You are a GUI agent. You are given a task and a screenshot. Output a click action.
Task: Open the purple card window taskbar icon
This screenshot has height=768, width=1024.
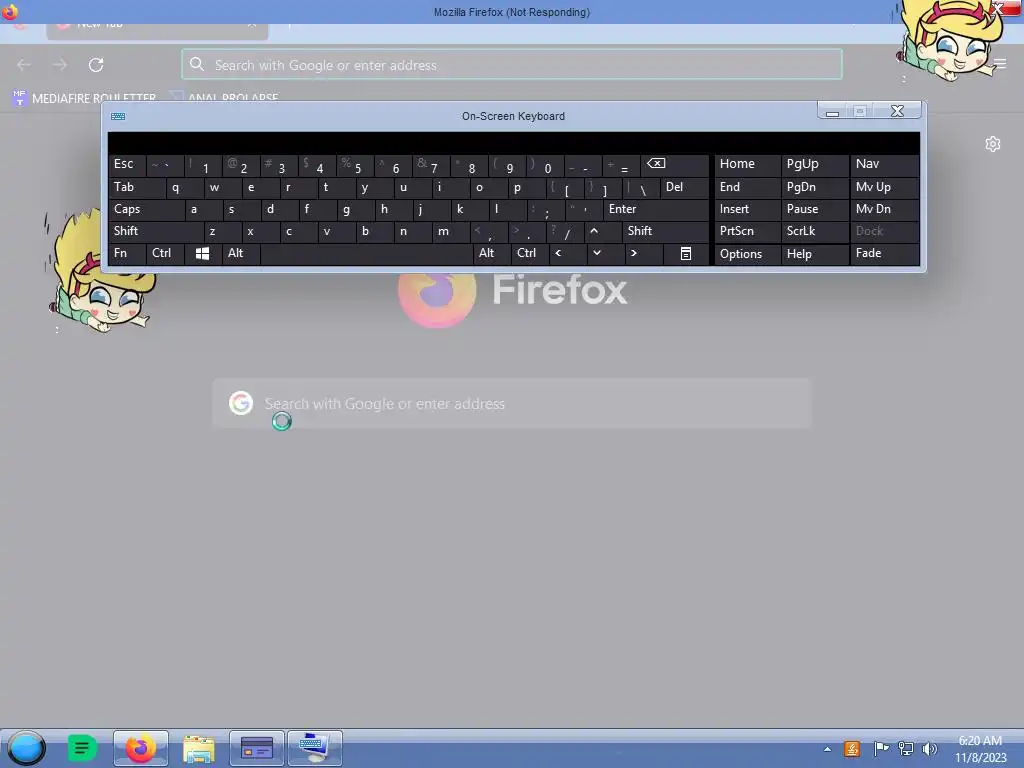pyautogui.click(x=257, y=748)
